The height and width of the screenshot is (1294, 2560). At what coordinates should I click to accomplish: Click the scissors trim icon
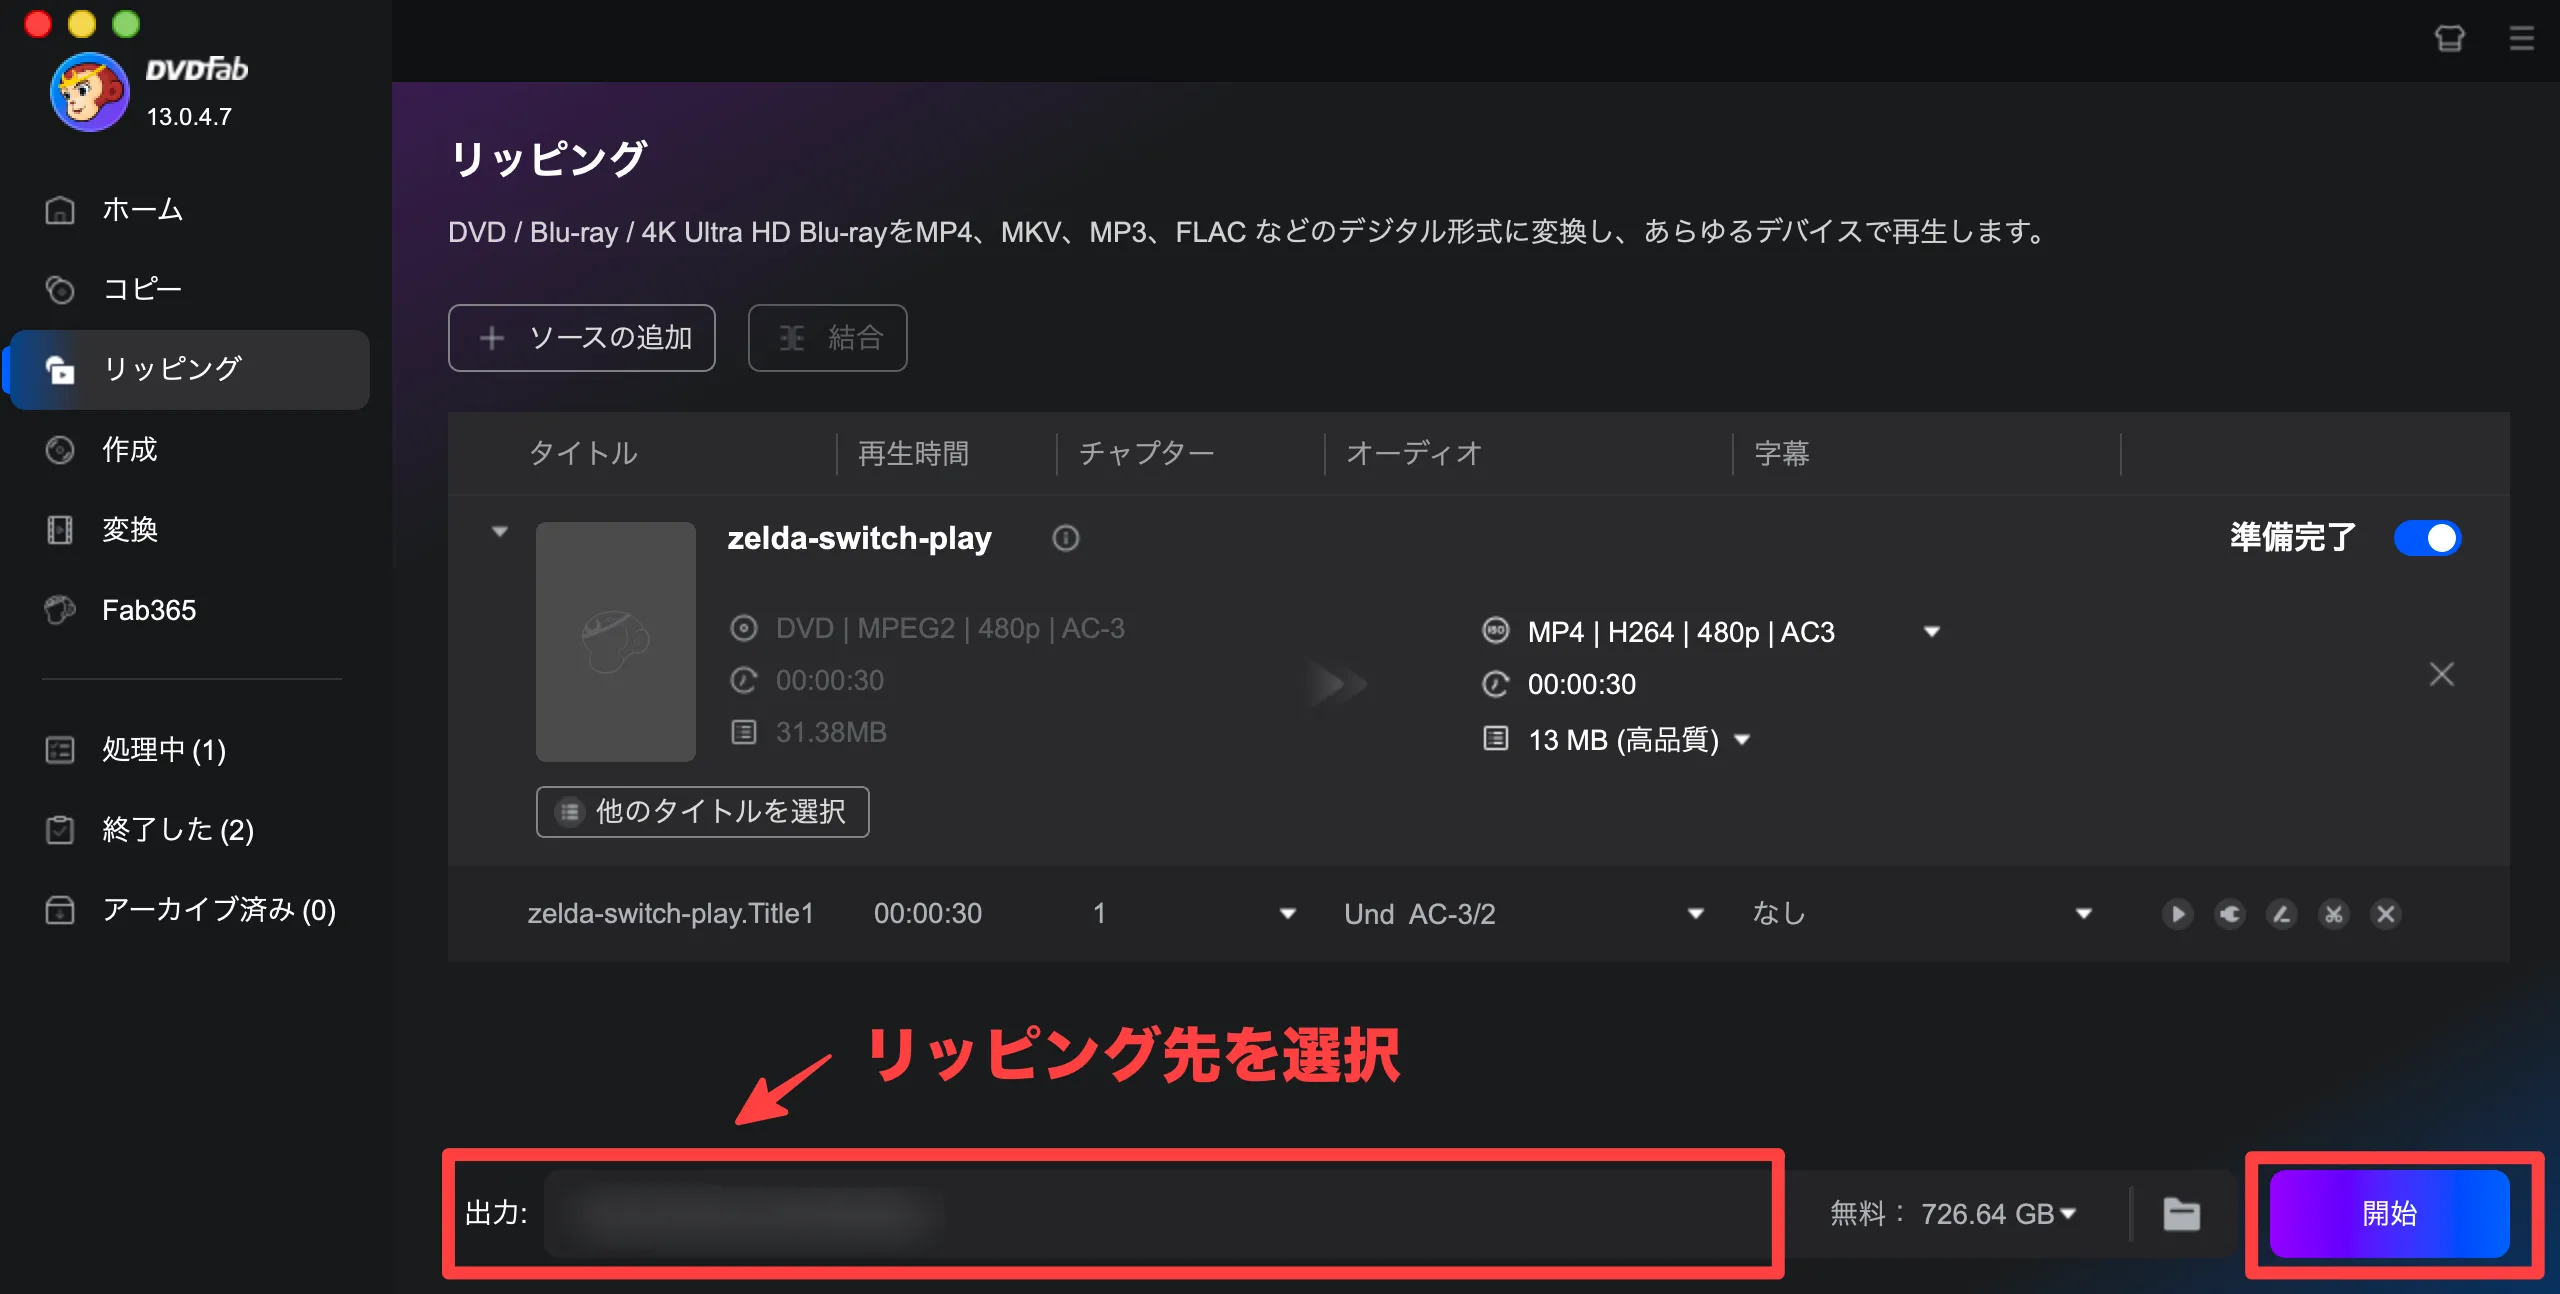(2333, 914)
